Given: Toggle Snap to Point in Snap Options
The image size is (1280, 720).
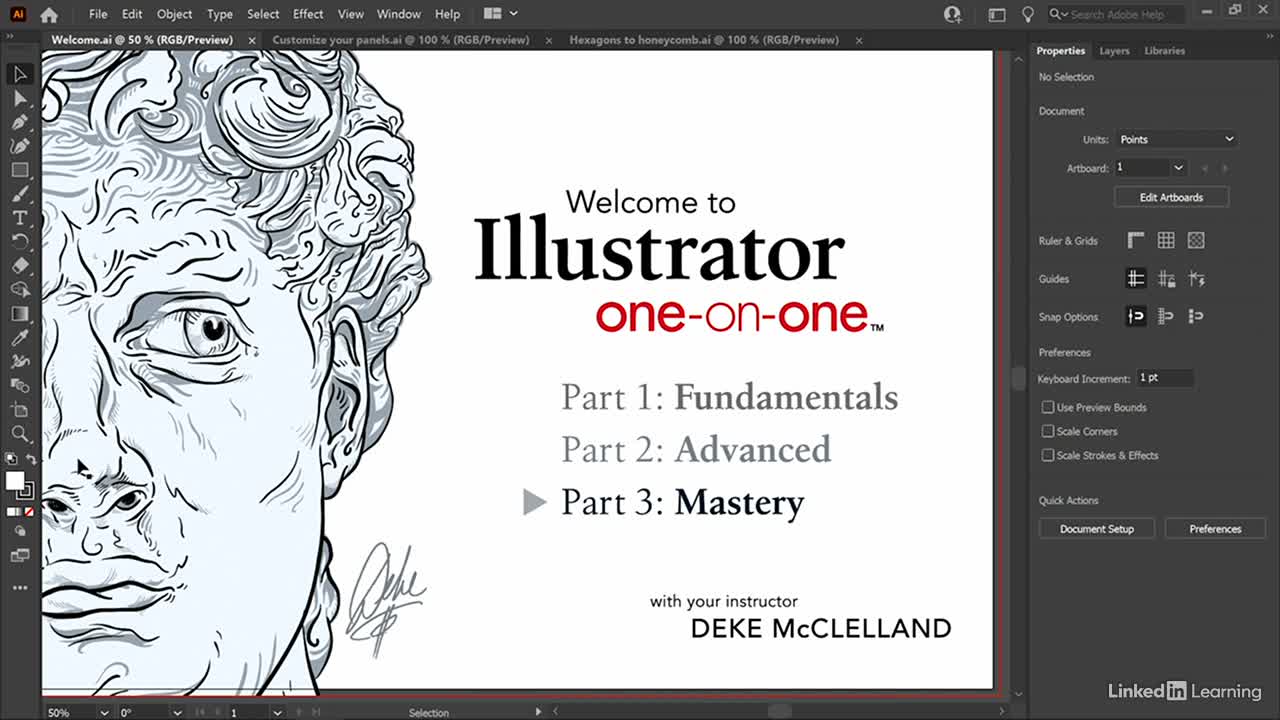Looking at the screenshot, I should (1136, 316).
